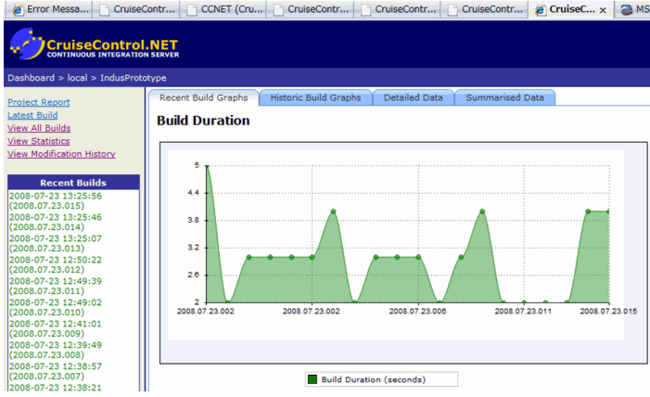Click the View Statistics link
The image size is (650, 397).
39,141
